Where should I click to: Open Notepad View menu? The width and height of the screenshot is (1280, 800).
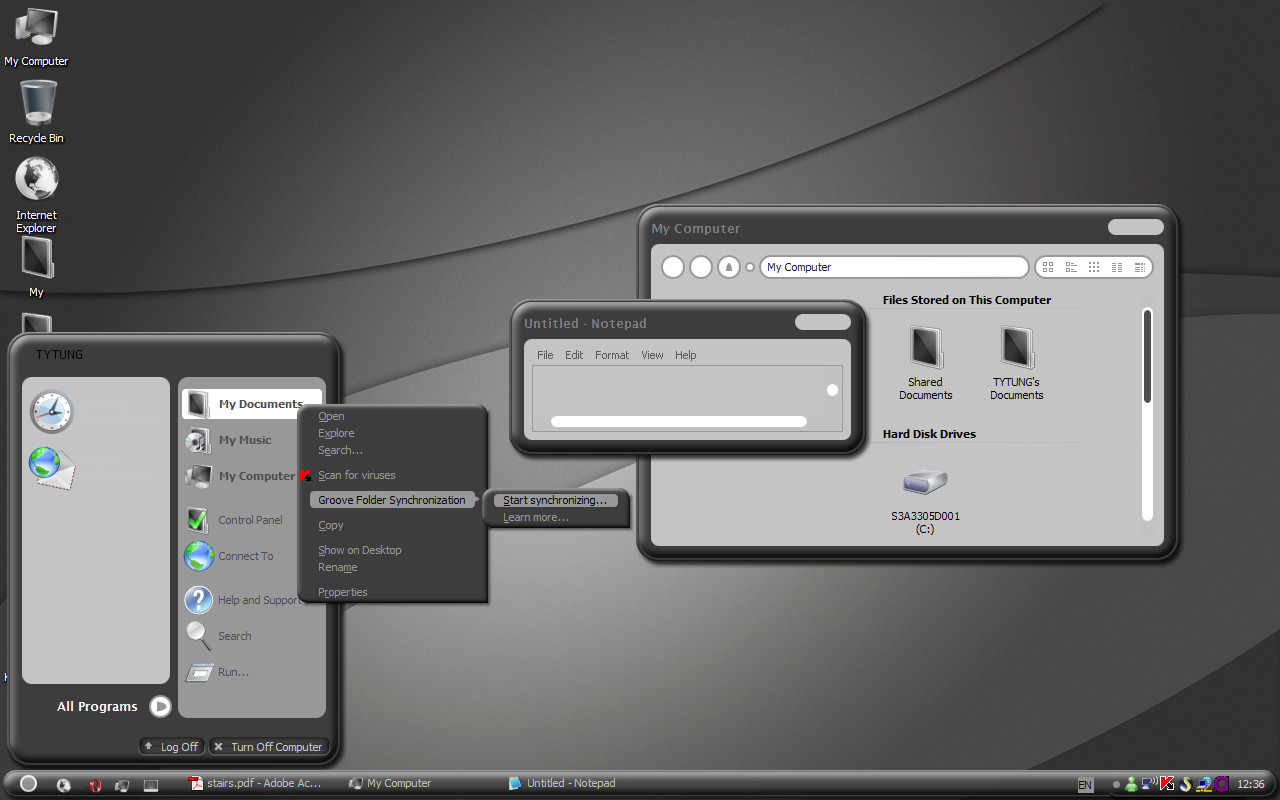point(652,355)
